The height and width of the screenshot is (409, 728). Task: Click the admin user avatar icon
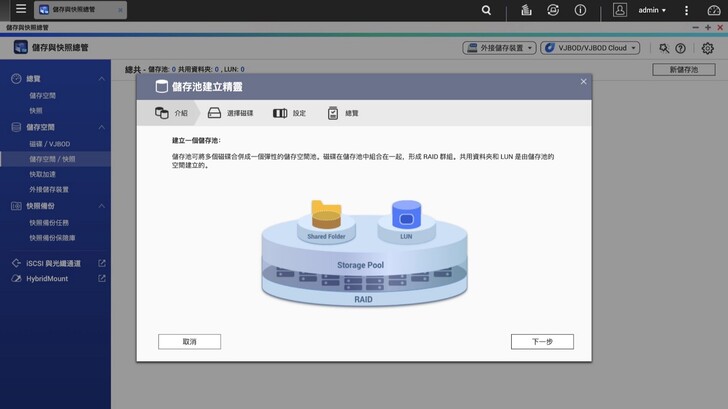pyautogui.click(x=620, y=10)
